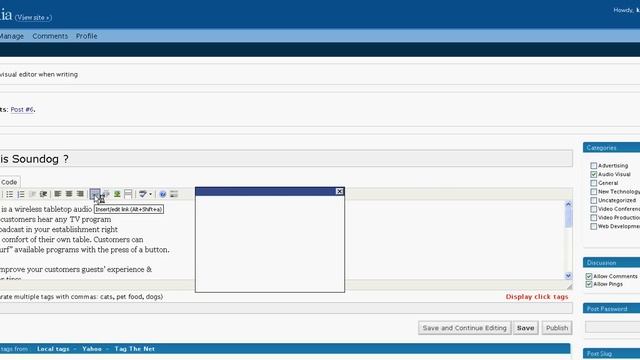Click the editor scrollbar down arrow
Viewport: 640px width, 360px height.
[x=568, y=276]
